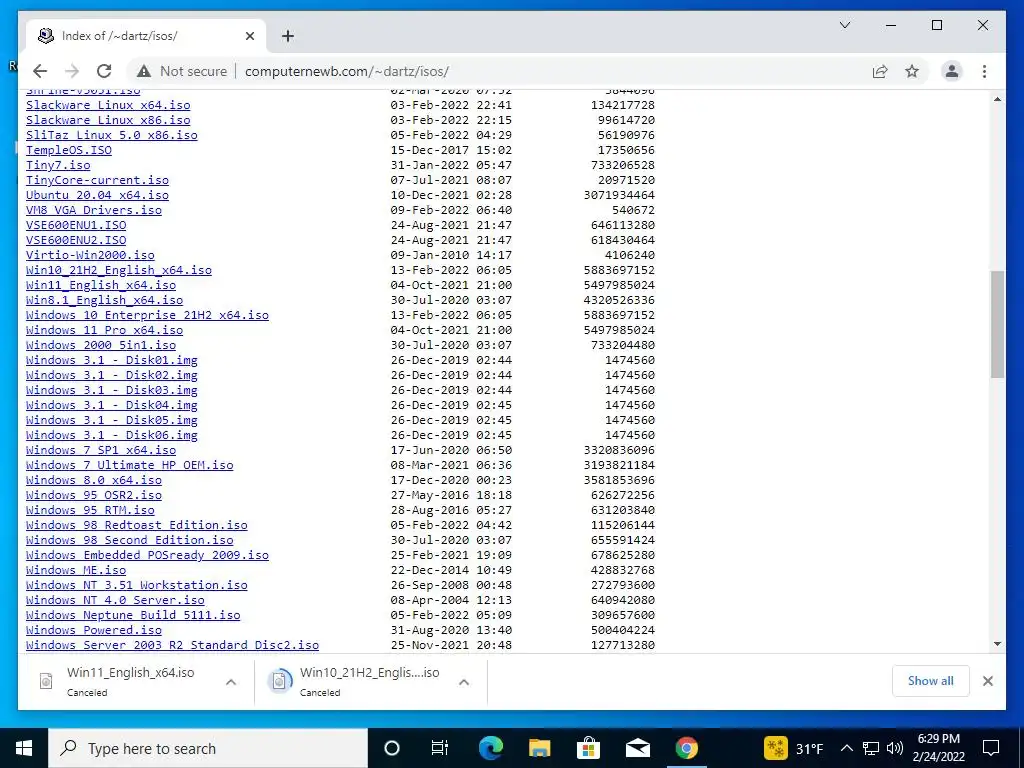Open the Chrome three-dot menu
This screenshot has height=768, width=1024.
coord(984,71)
